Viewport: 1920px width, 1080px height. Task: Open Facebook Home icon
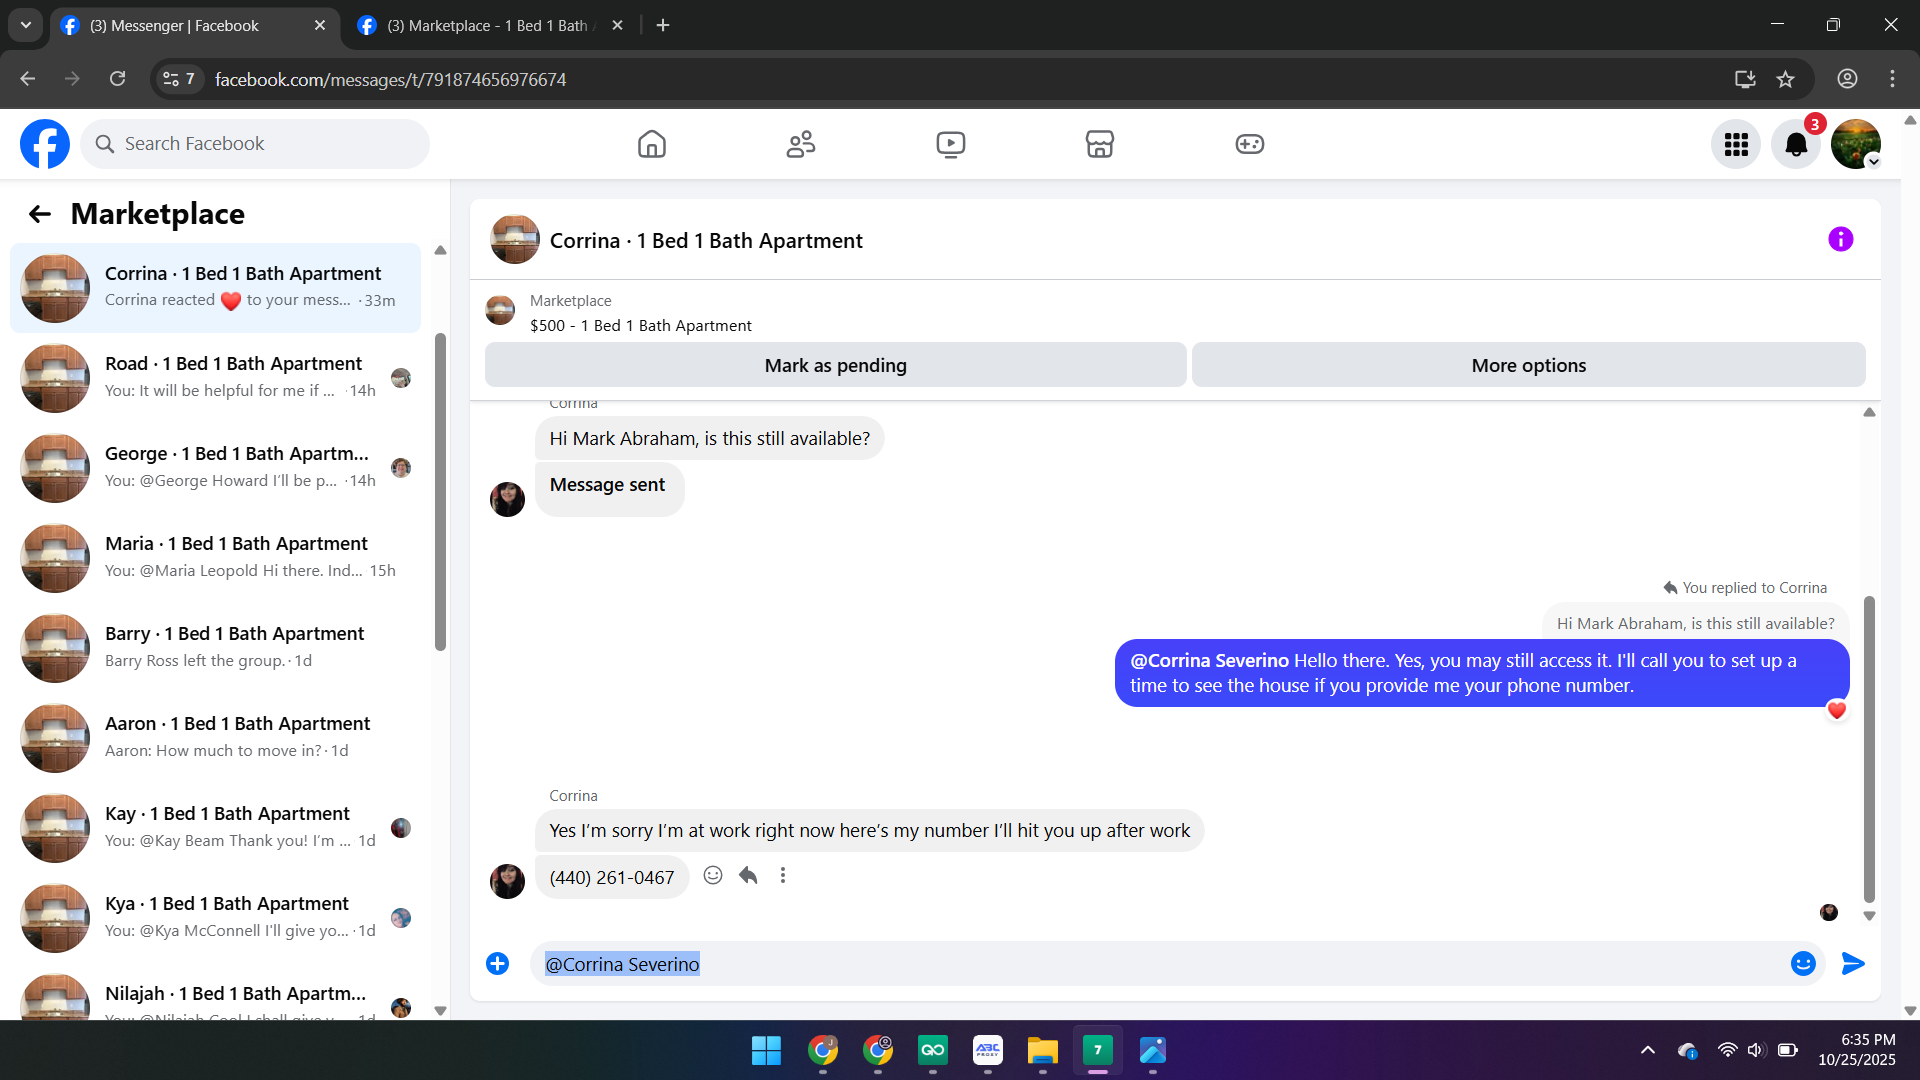[x=651, y=144]
